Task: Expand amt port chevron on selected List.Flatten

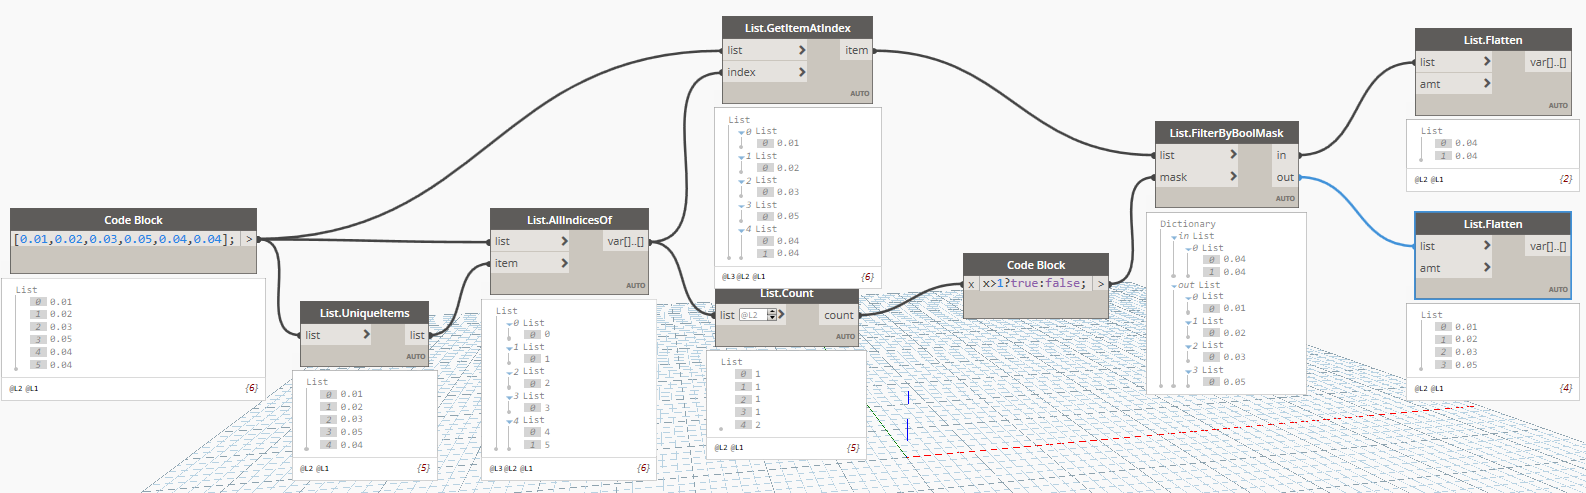Action: pyautogui.click(x=1487, y=268)
